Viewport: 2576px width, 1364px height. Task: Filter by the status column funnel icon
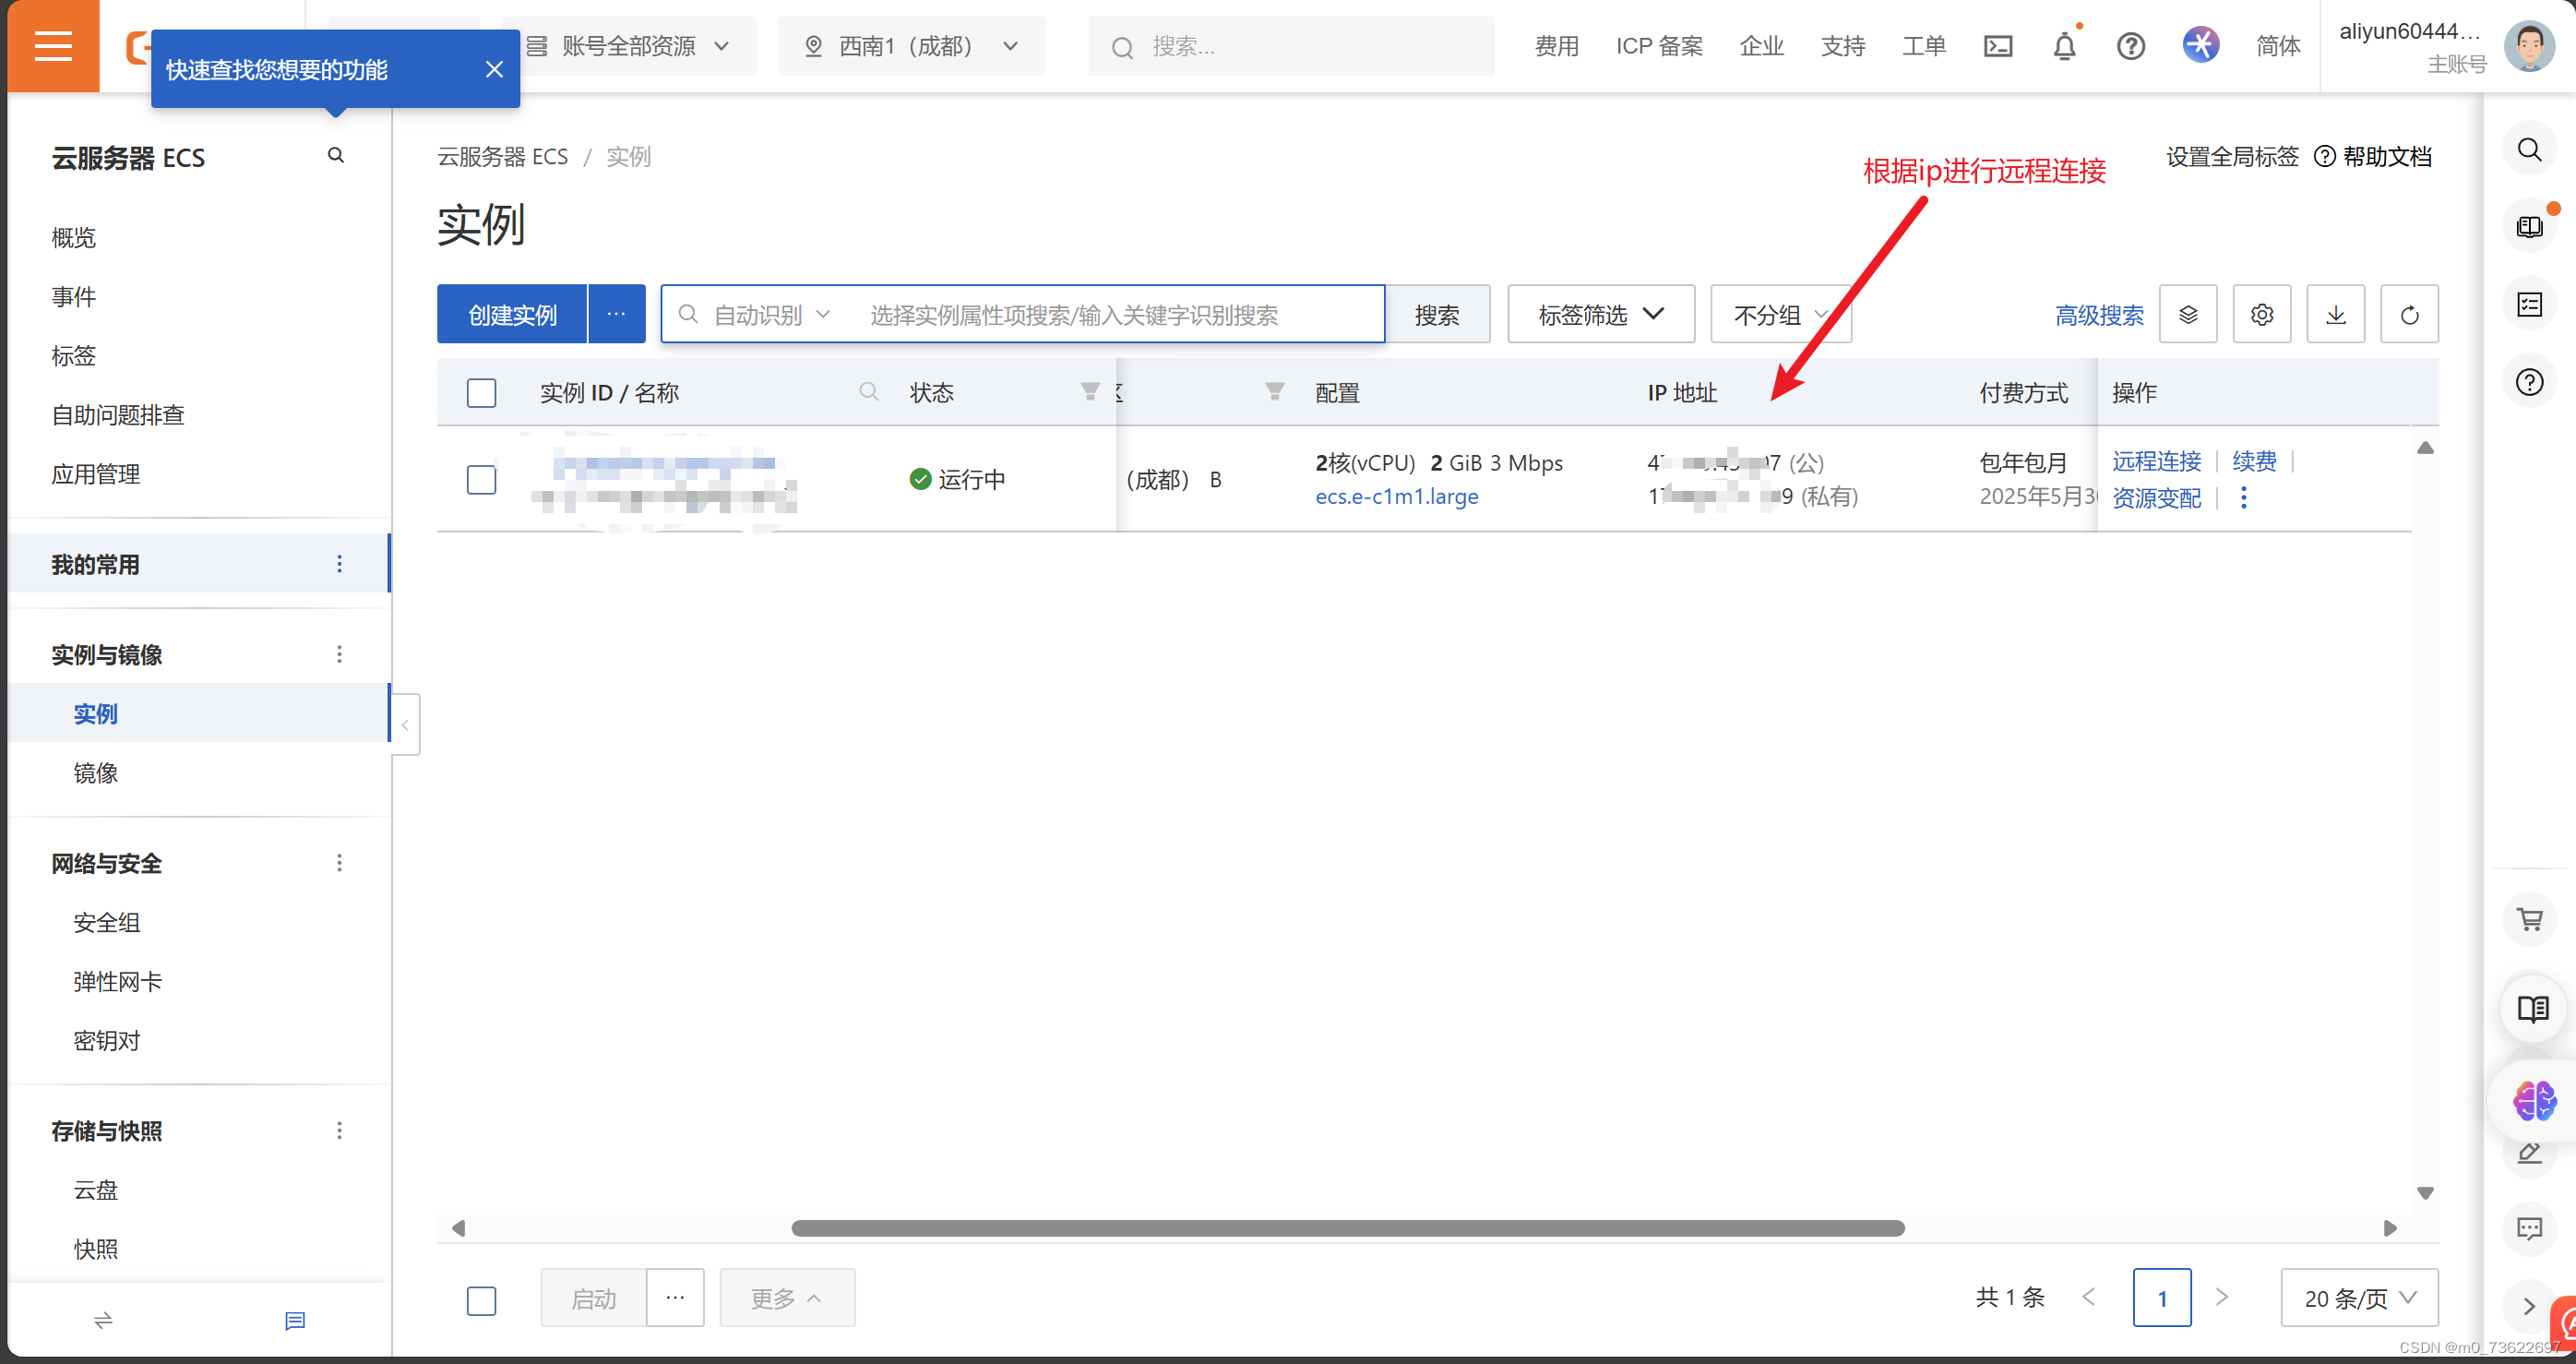pos(1090,391)
